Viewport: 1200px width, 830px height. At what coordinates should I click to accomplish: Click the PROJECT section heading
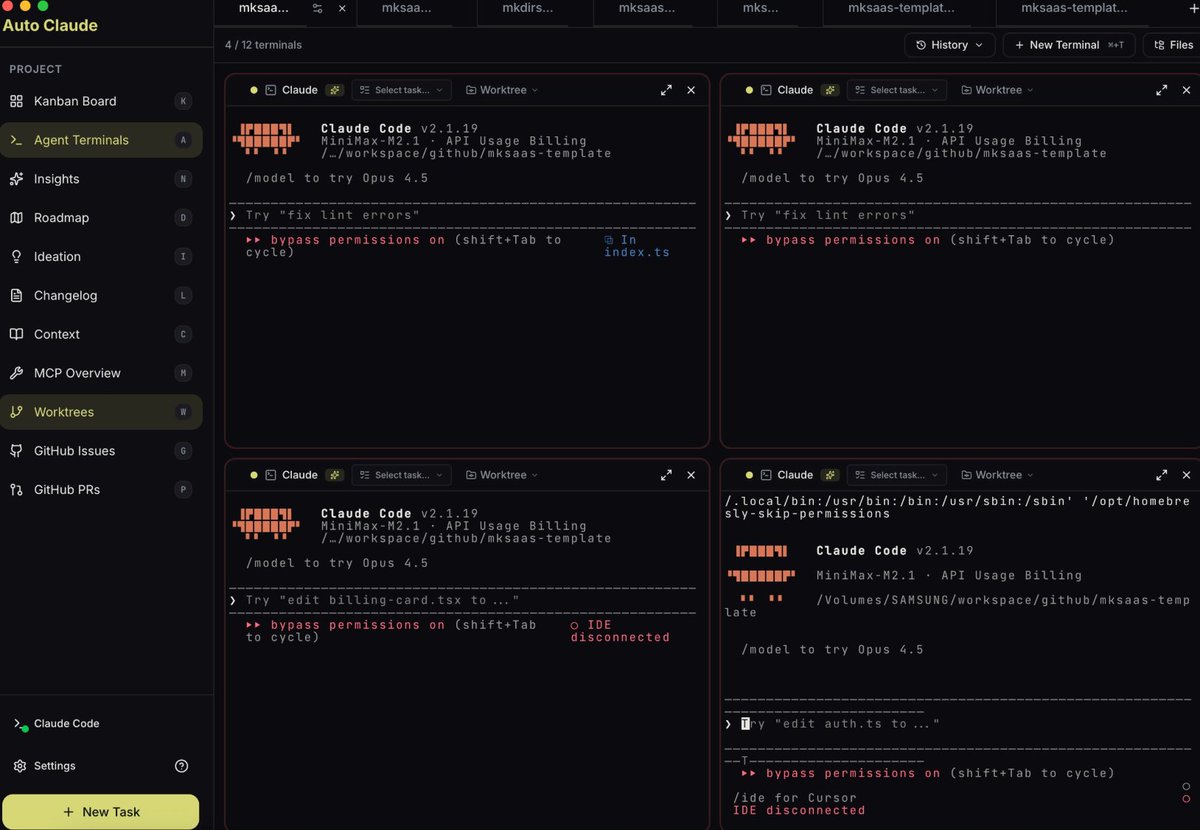click(36, 69)
